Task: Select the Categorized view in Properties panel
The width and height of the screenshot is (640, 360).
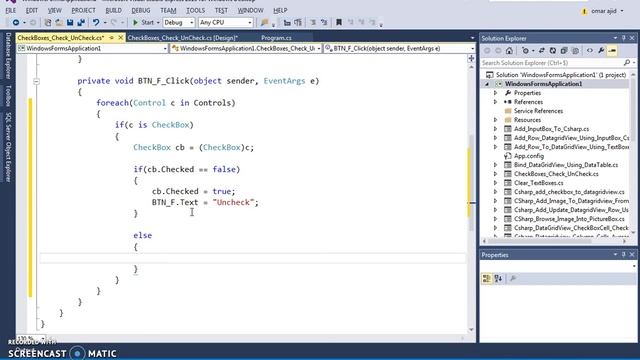Action: [x=487, y=278]
